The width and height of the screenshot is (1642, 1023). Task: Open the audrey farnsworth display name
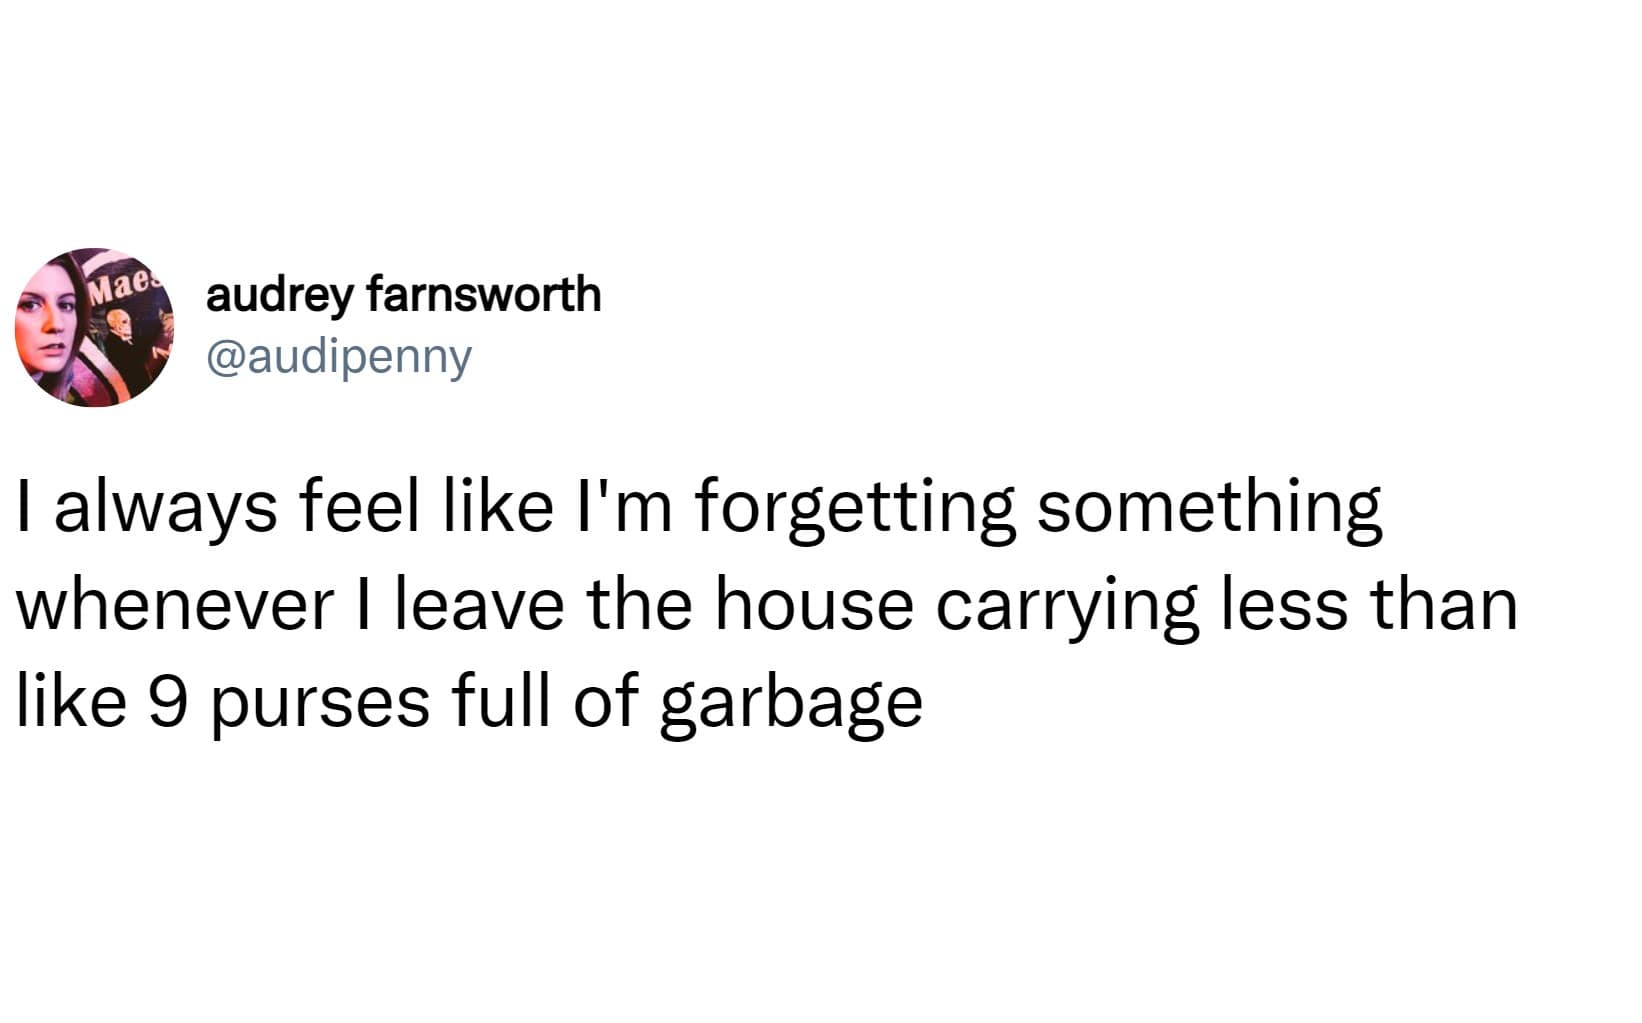point(403,295)
